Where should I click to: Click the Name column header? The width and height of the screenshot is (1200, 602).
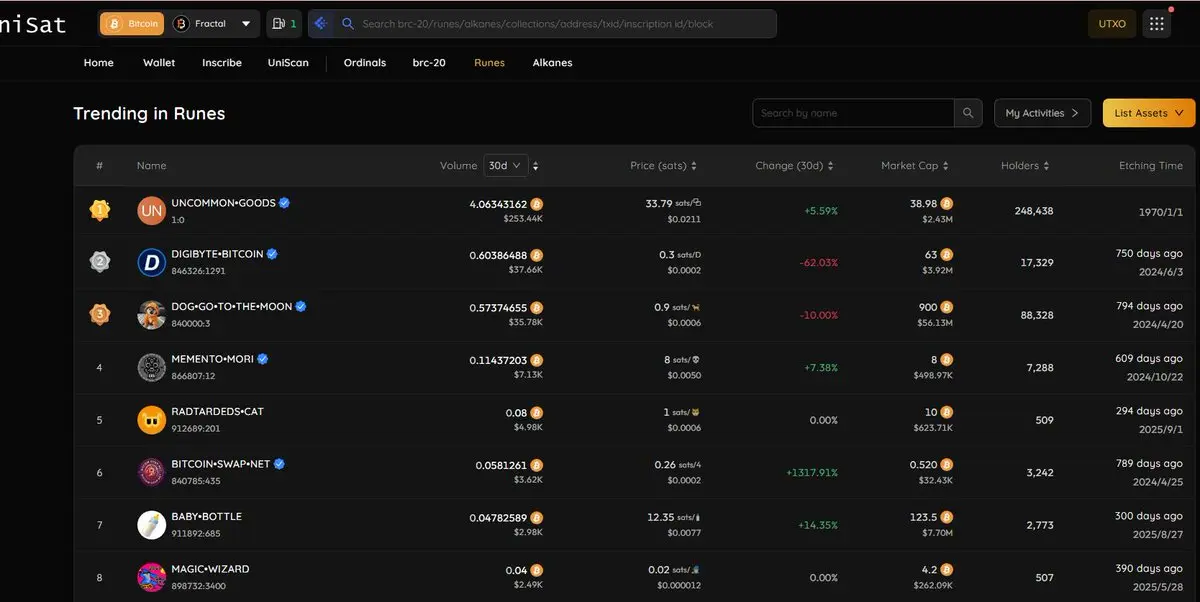tap(151, 166)
